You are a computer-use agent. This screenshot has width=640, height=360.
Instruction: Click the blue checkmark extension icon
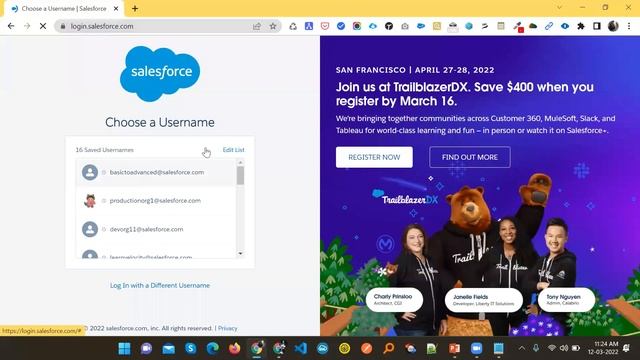(341, 26)
